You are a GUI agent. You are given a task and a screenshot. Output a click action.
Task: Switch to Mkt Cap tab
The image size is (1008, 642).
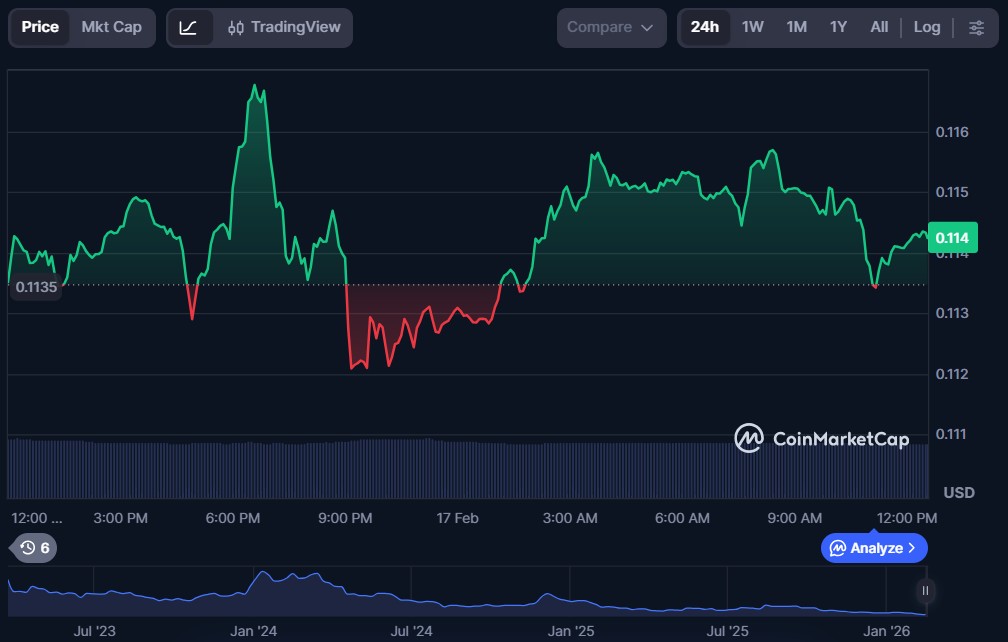[x=111, y=27]
